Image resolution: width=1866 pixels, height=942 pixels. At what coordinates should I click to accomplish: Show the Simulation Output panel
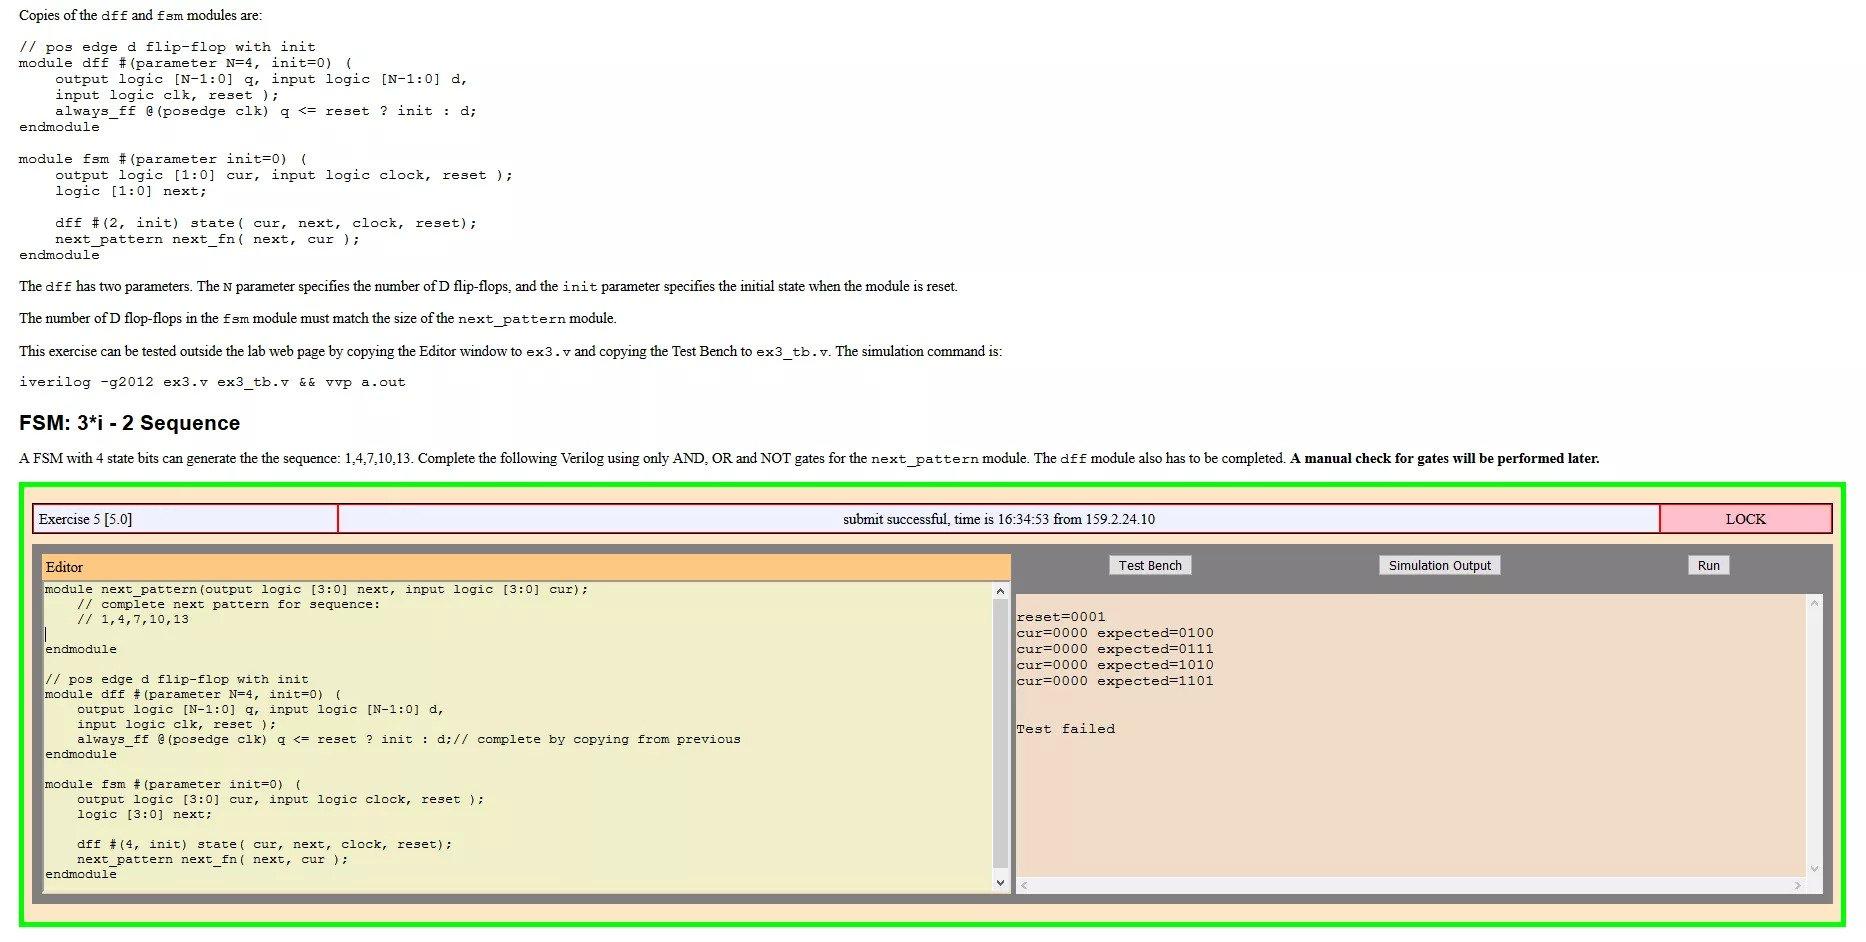coord(1439,565)
